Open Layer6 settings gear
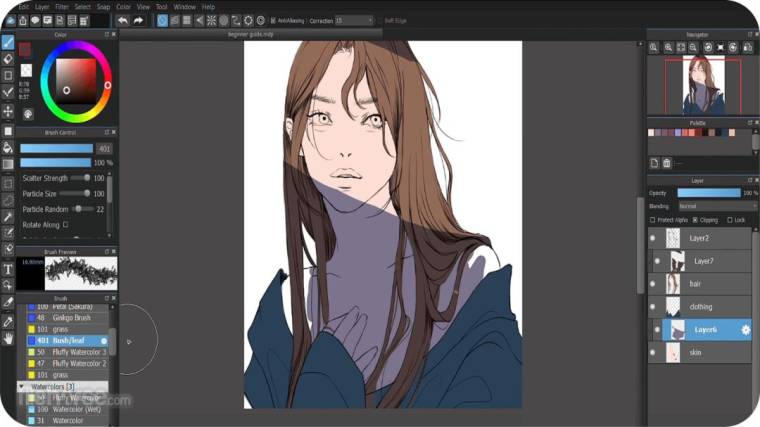Viewport: 760px width, 427px height. tap(745, 330)
